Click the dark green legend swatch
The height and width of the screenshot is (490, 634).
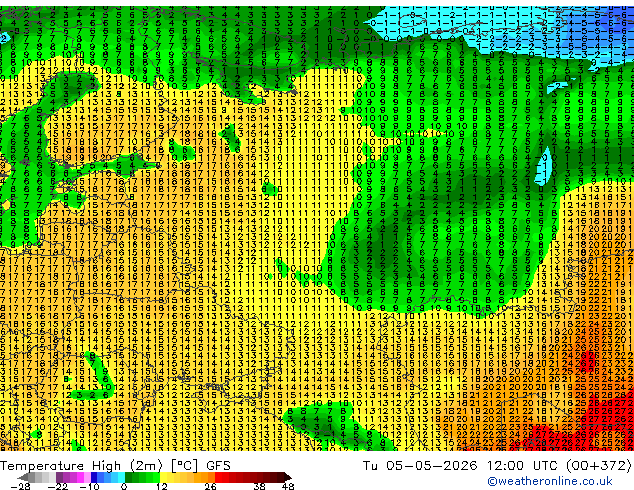coord(129,477)
